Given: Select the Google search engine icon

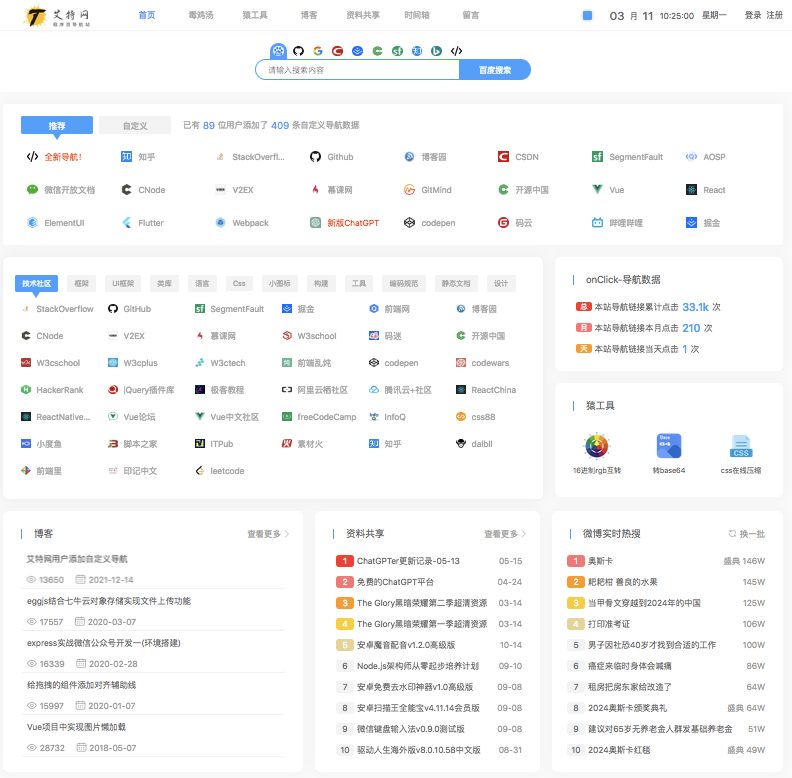Looking at the screenshot, I should (318, 51).
